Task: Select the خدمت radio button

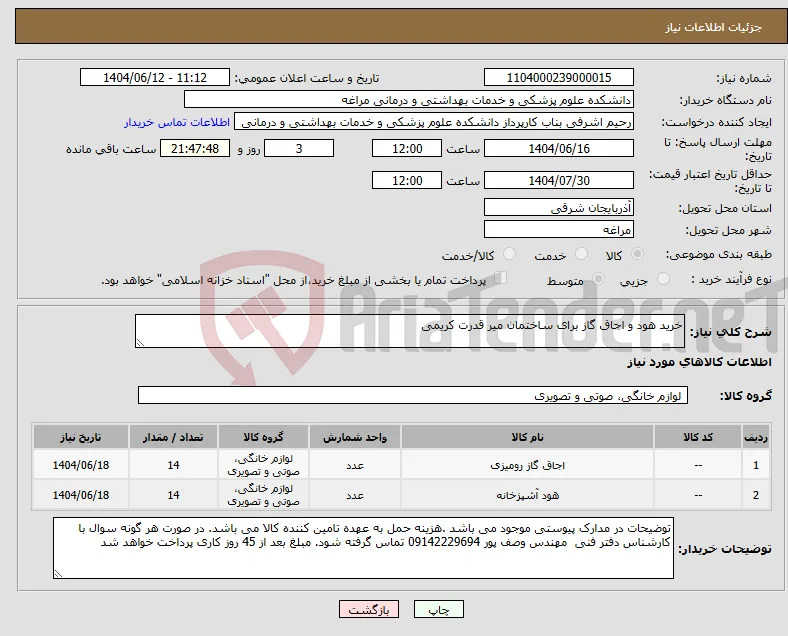Action: tap(581, 254)
